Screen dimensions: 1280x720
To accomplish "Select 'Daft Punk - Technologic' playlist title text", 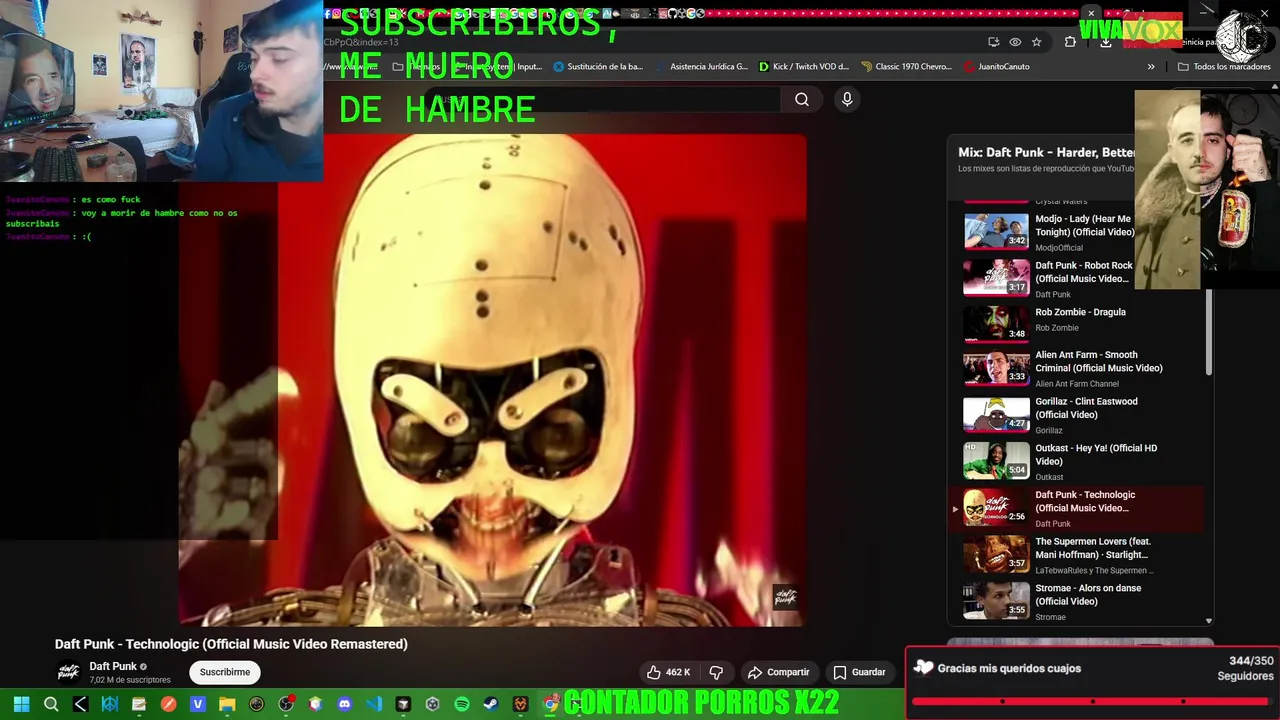I will (1085, 501).
